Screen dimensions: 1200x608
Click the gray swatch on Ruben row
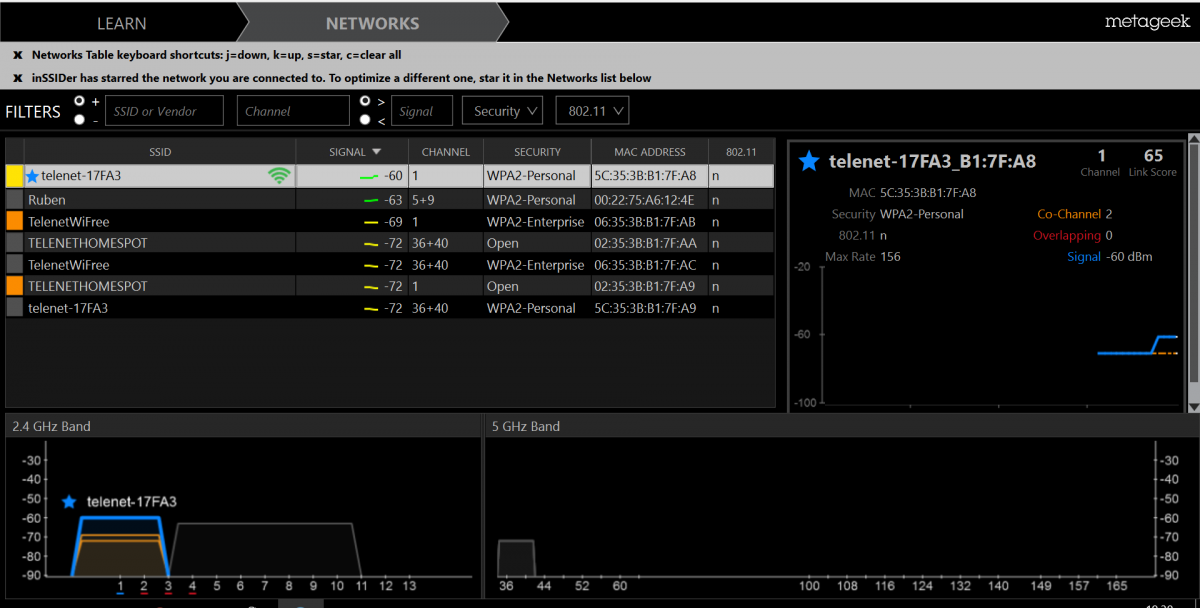pyautogui.click(x=14, y=200)
